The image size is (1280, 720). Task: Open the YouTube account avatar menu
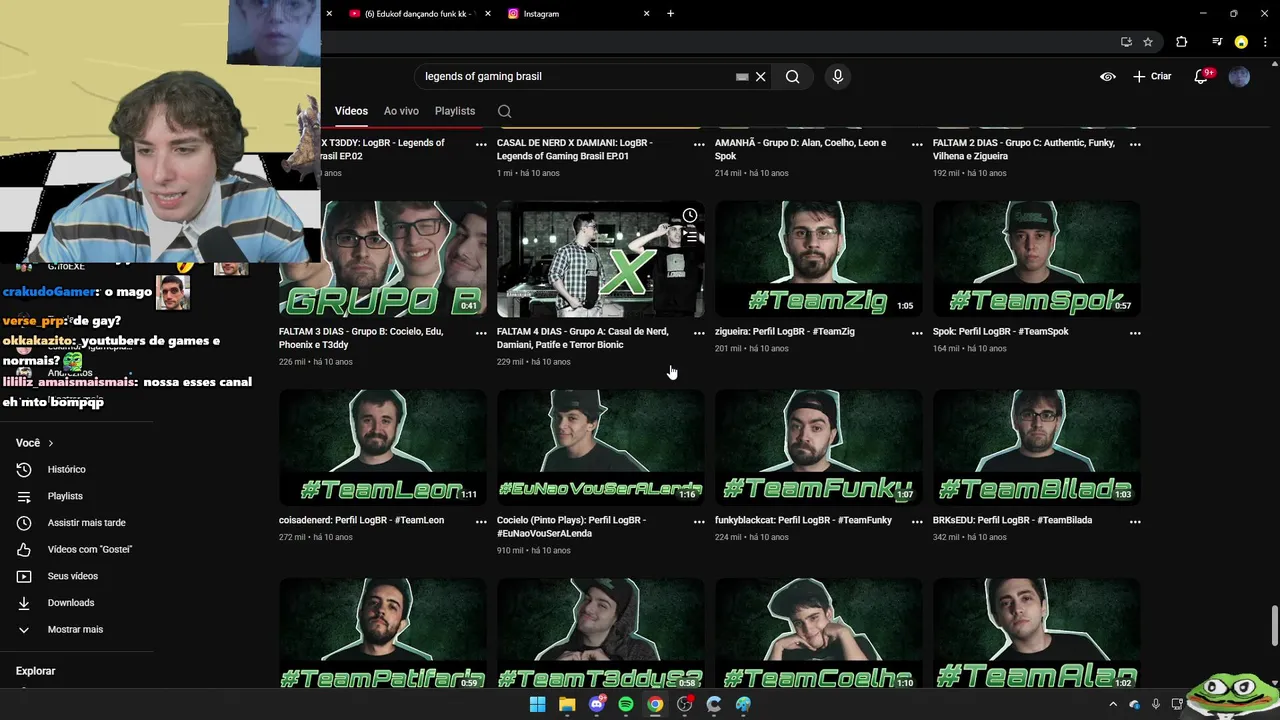pos(1239,76)
